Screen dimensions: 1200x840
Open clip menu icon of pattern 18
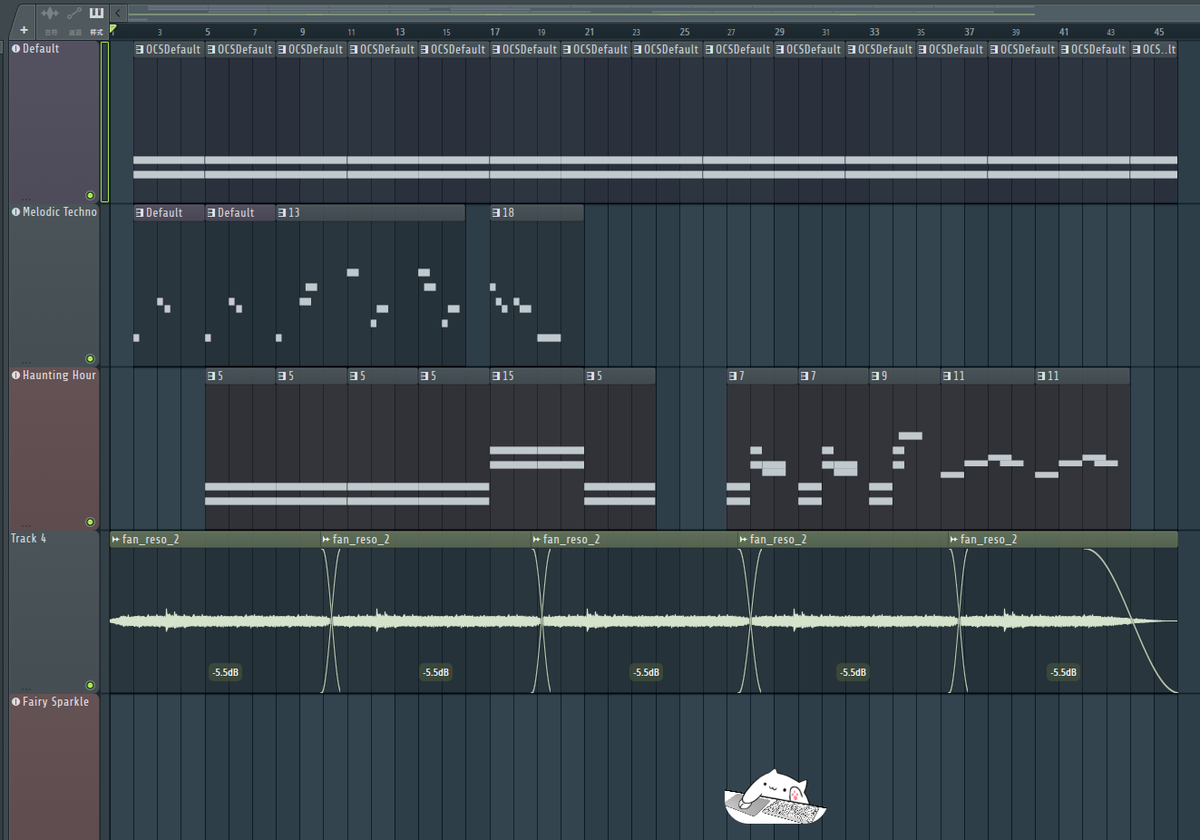pos(497,212)
